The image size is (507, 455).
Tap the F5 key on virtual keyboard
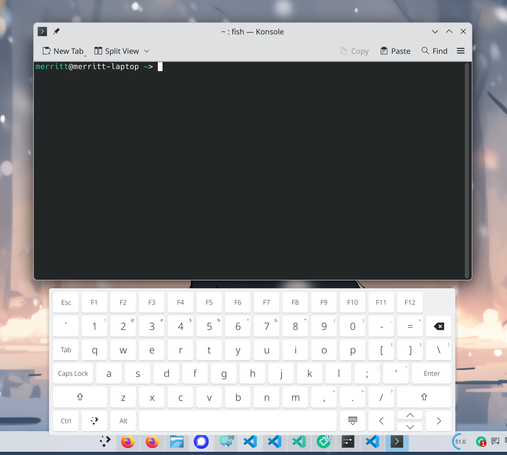coord(209,302)
